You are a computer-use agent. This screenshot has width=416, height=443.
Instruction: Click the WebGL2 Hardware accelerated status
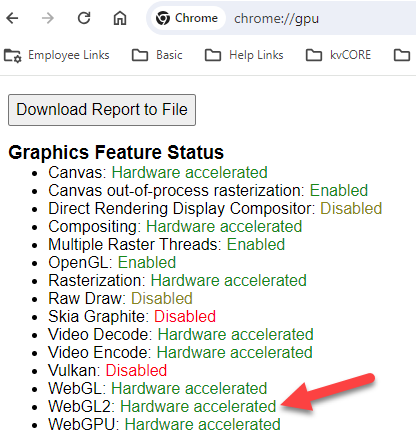(198, 406)
